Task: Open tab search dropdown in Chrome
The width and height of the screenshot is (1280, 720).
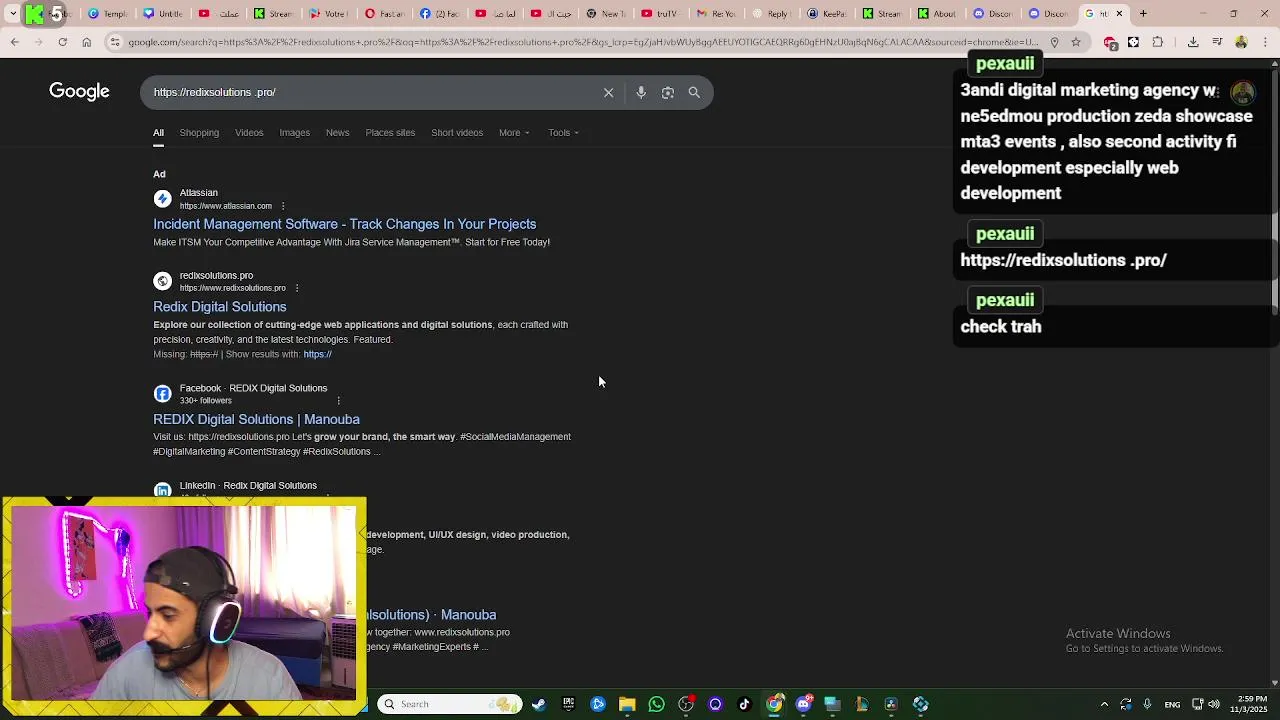Action: click(13, 14)
